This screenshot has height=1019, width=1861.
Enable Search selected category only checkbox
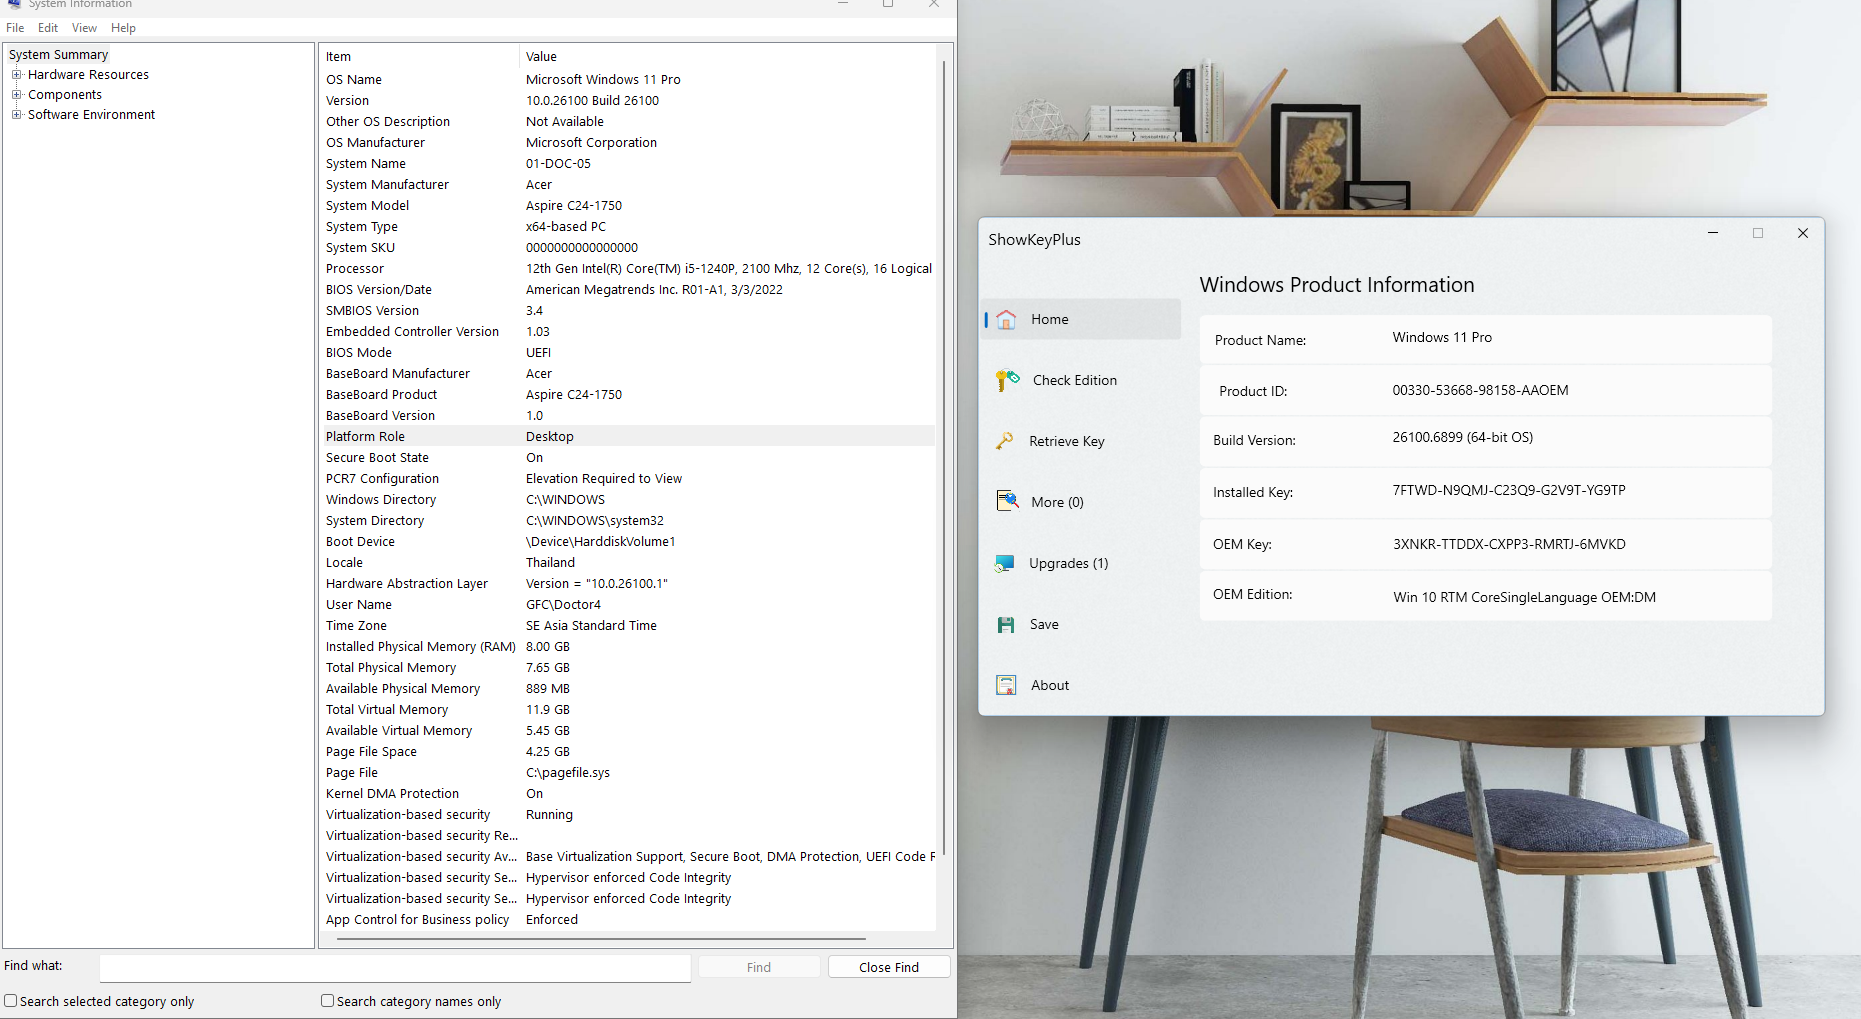(11, 1001)
